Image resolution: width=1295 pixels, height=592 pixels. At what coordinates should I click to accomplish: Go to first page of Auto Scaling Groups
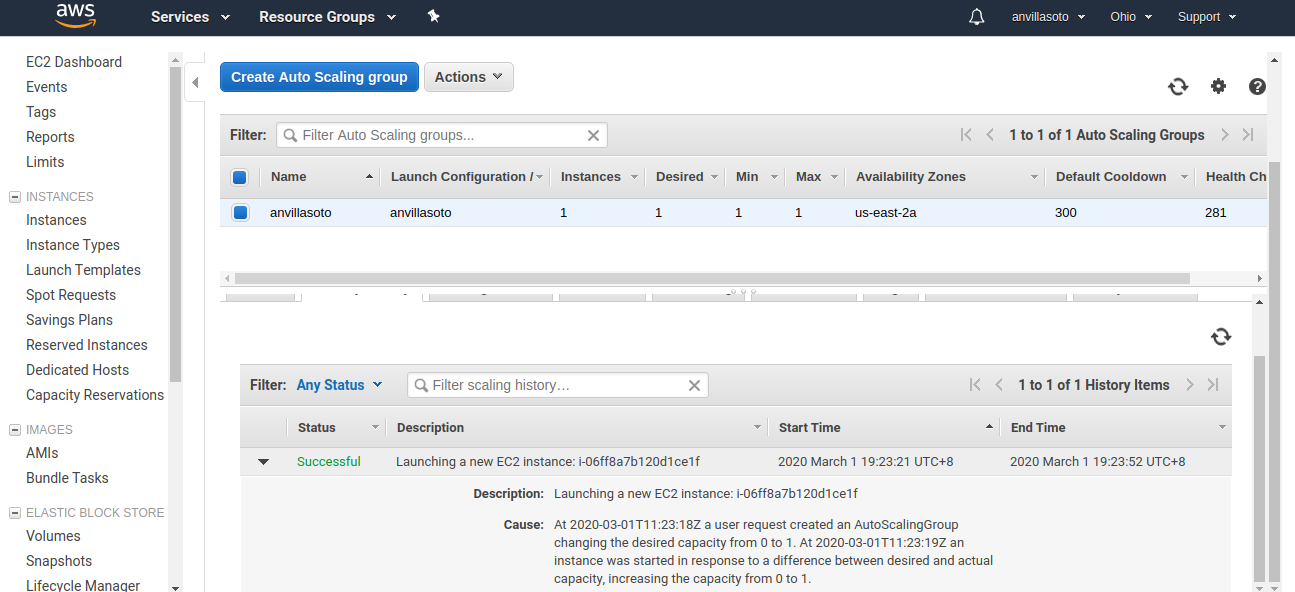966,135
